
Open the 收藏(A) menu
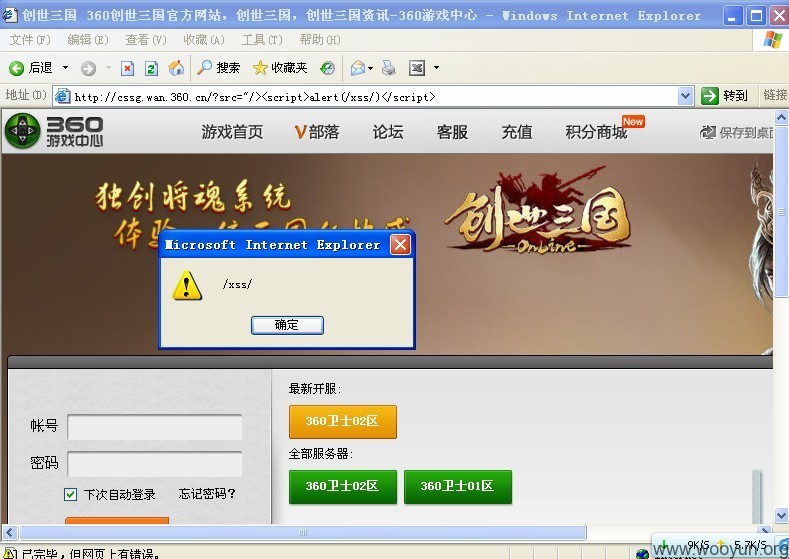coord(204,39)
